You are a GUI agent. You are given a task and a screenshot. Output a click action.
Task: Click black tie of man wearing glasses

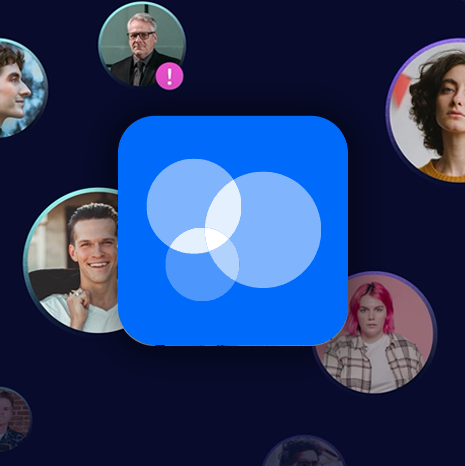point(137,73)
